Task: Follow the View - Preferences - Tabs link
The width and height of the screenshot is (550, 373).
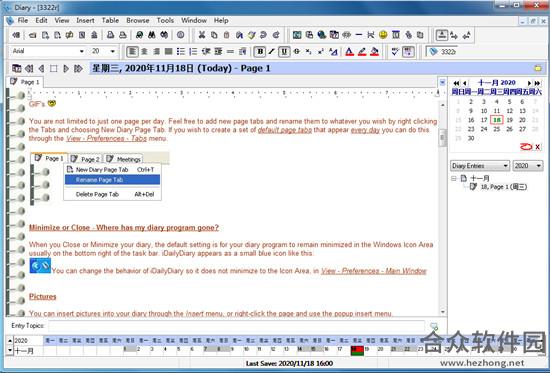Action: coord(106,138)
